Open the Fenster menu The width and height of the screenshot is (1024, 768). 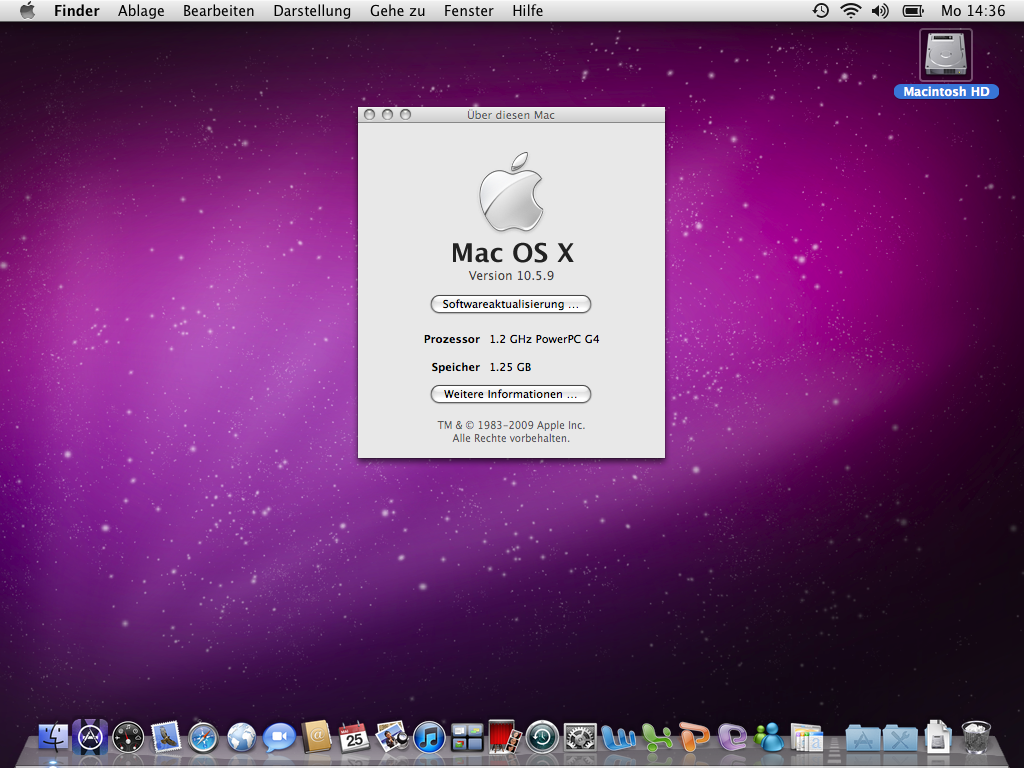468,10
